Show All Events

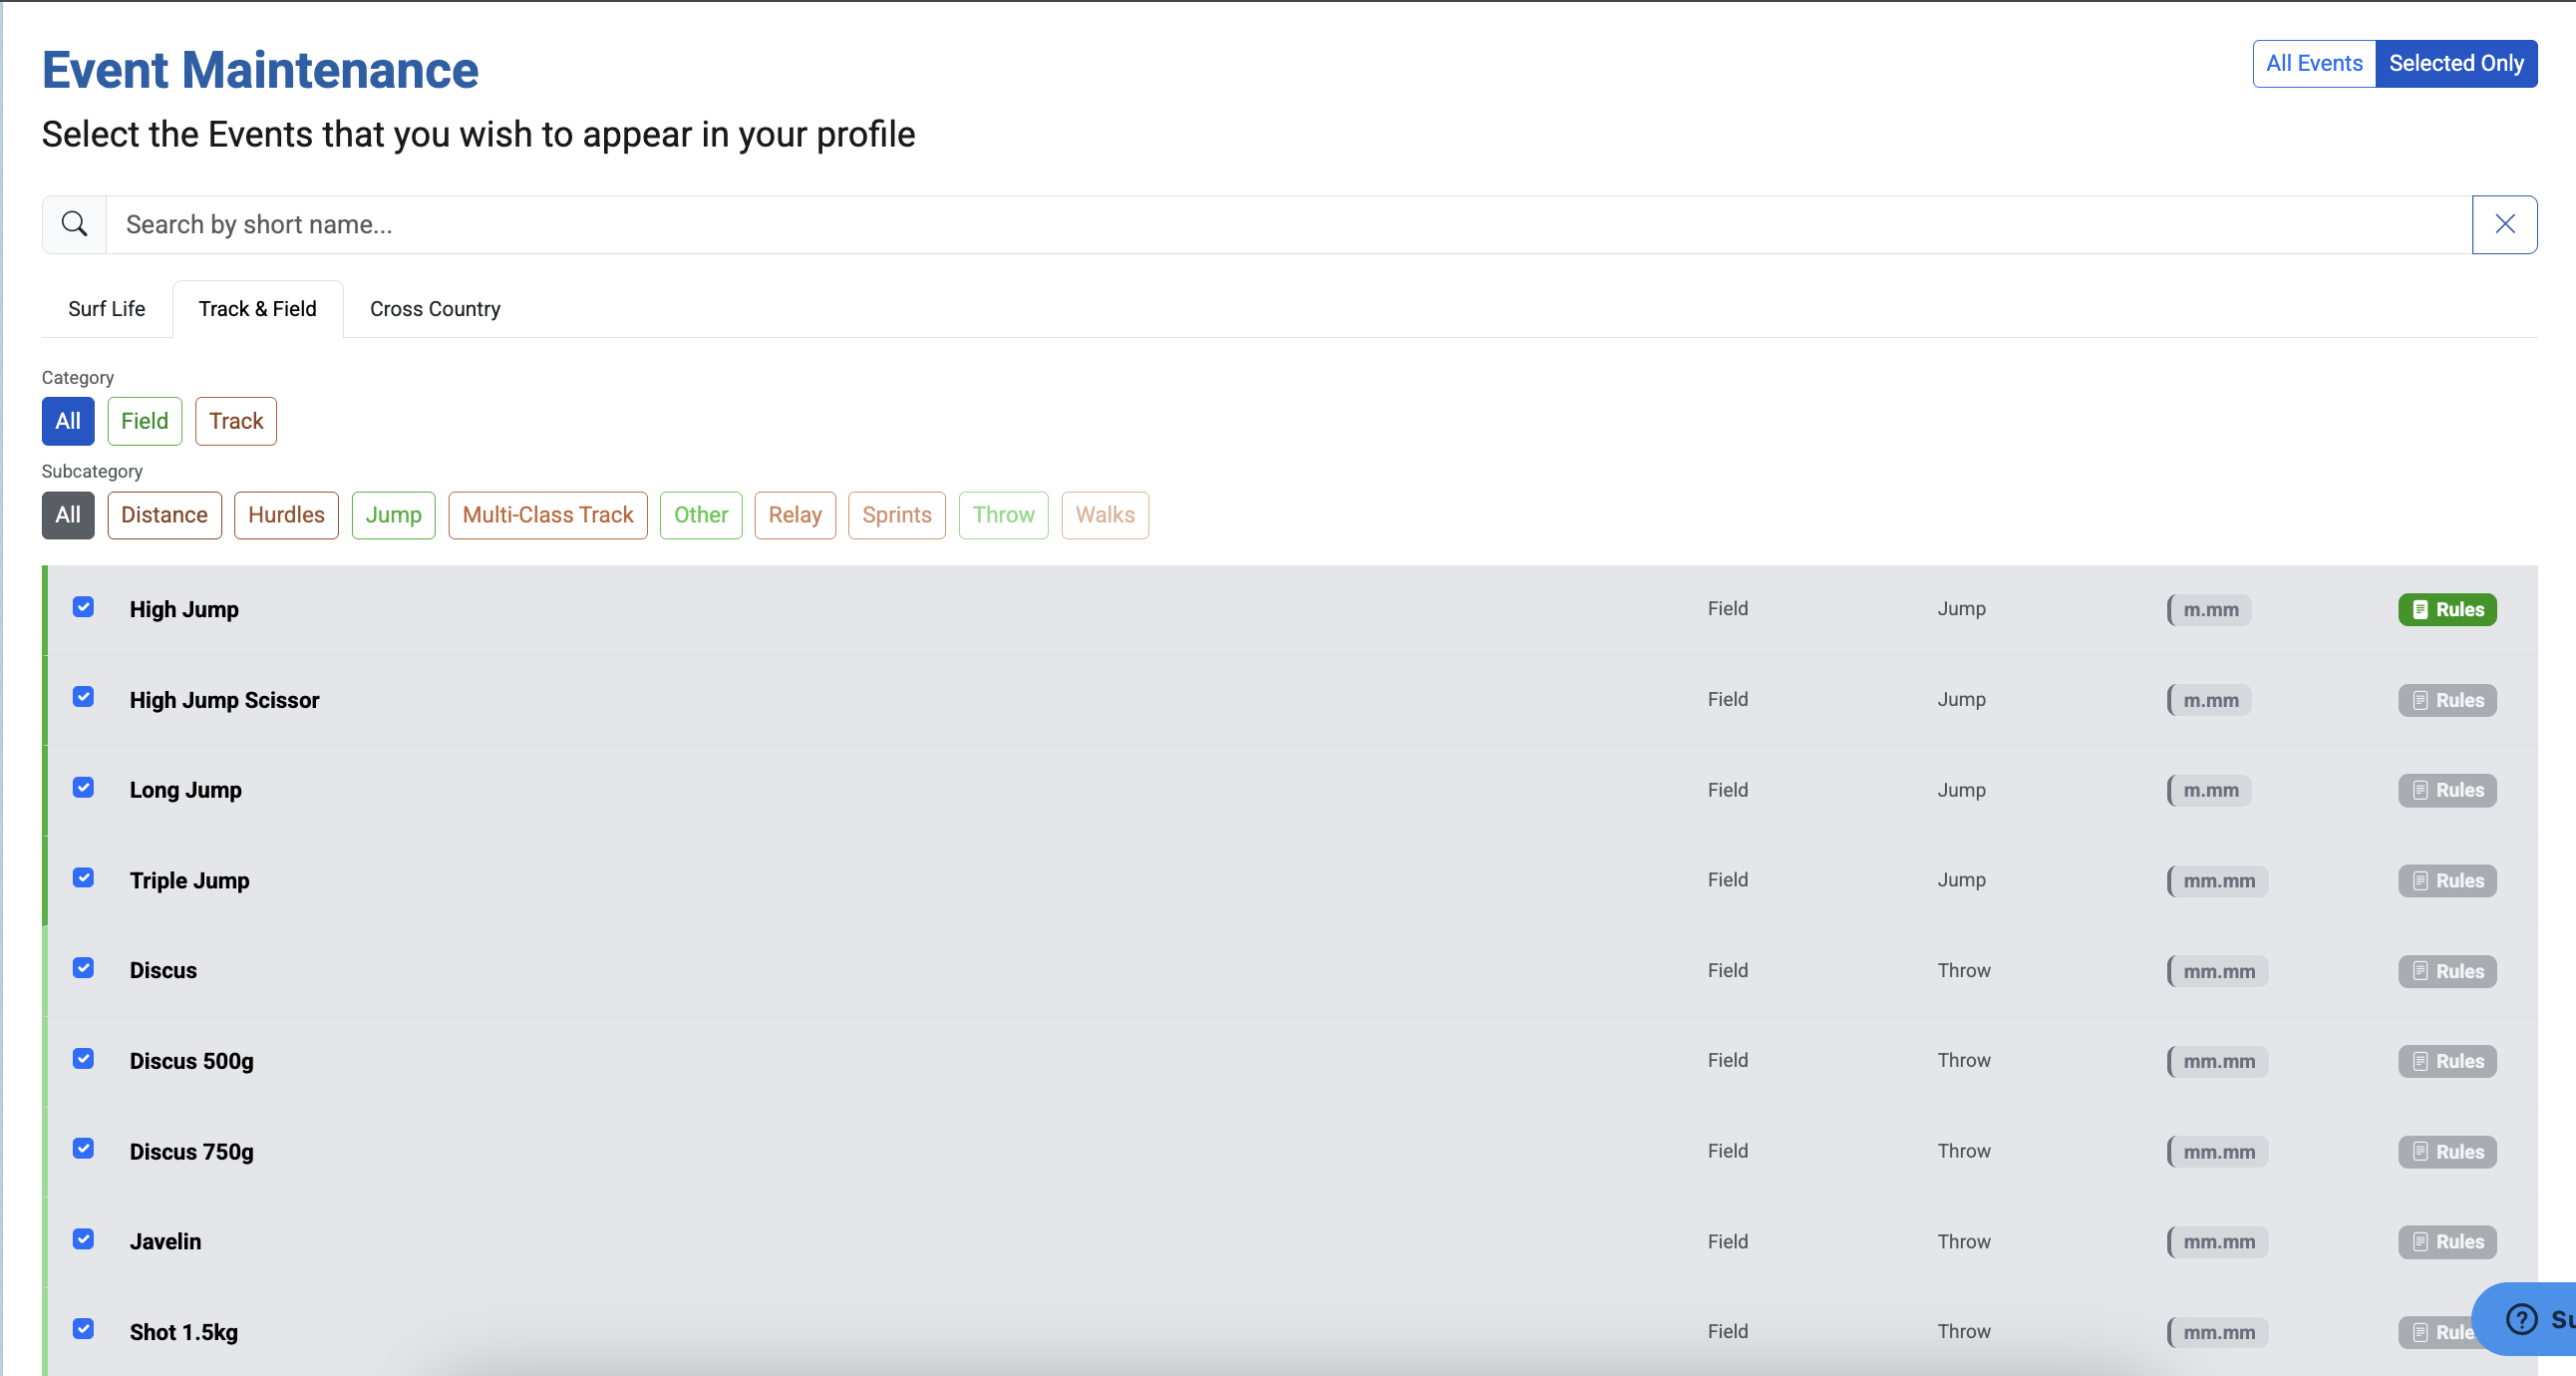2314,63
